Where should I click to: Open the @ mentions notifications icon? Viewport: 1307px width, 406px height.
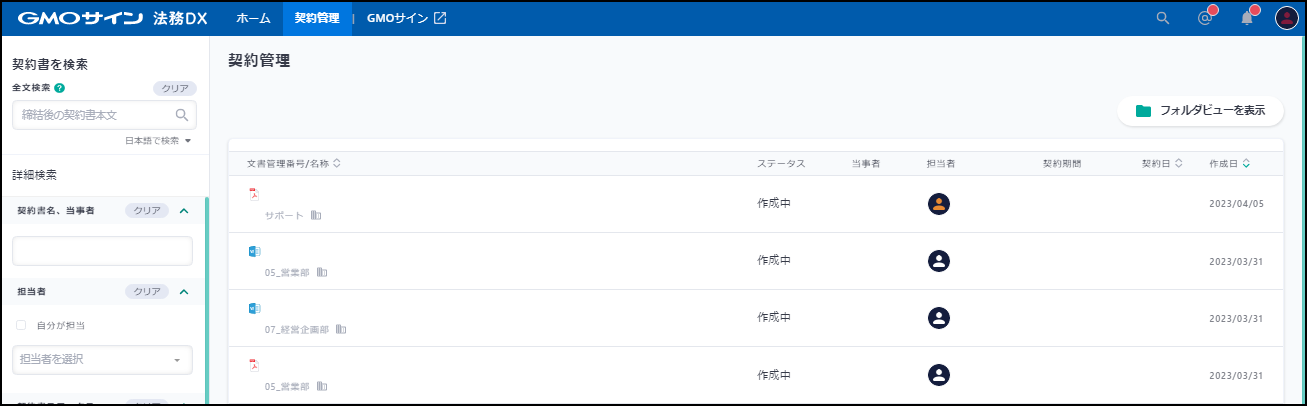click(1205, 18)
